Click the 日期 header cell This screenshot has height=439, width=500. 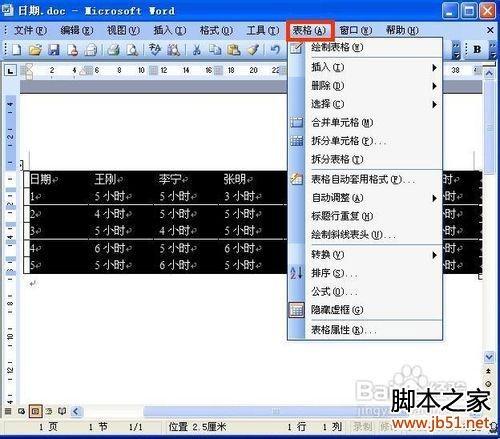click(57, 179)
